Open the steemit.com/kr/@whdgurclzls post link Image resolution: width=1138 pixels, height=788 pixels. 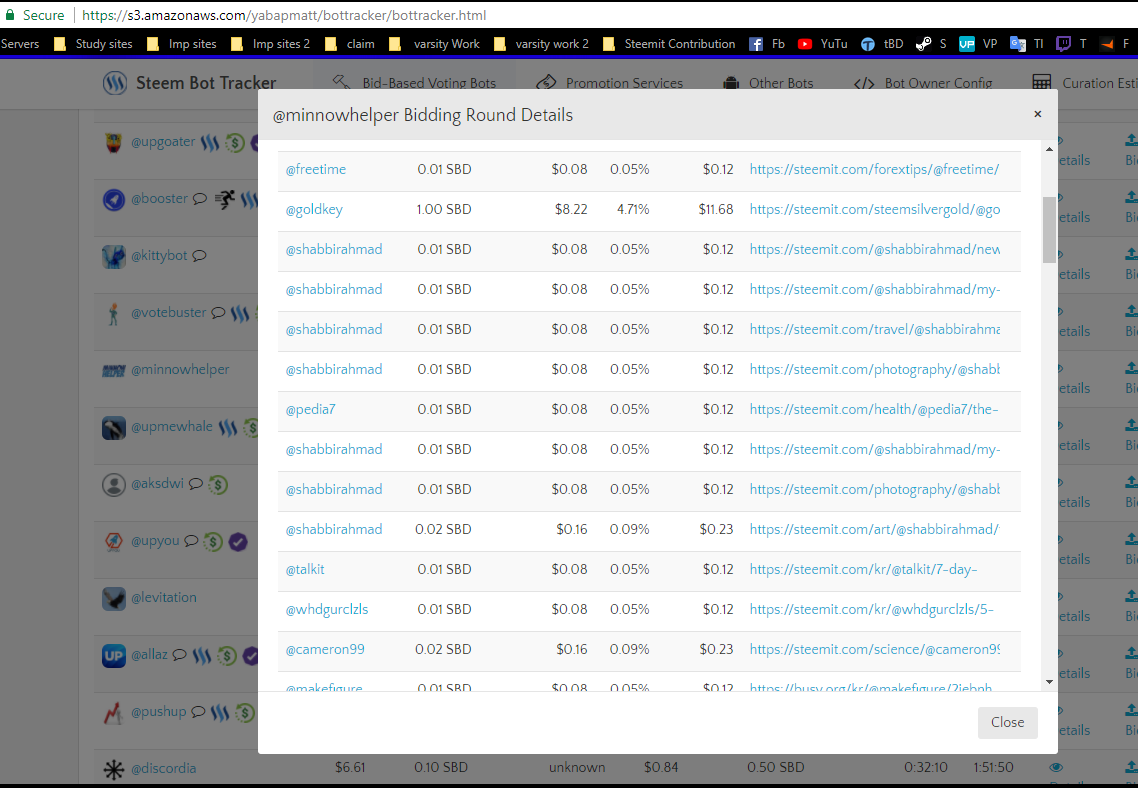pos(871,609)
